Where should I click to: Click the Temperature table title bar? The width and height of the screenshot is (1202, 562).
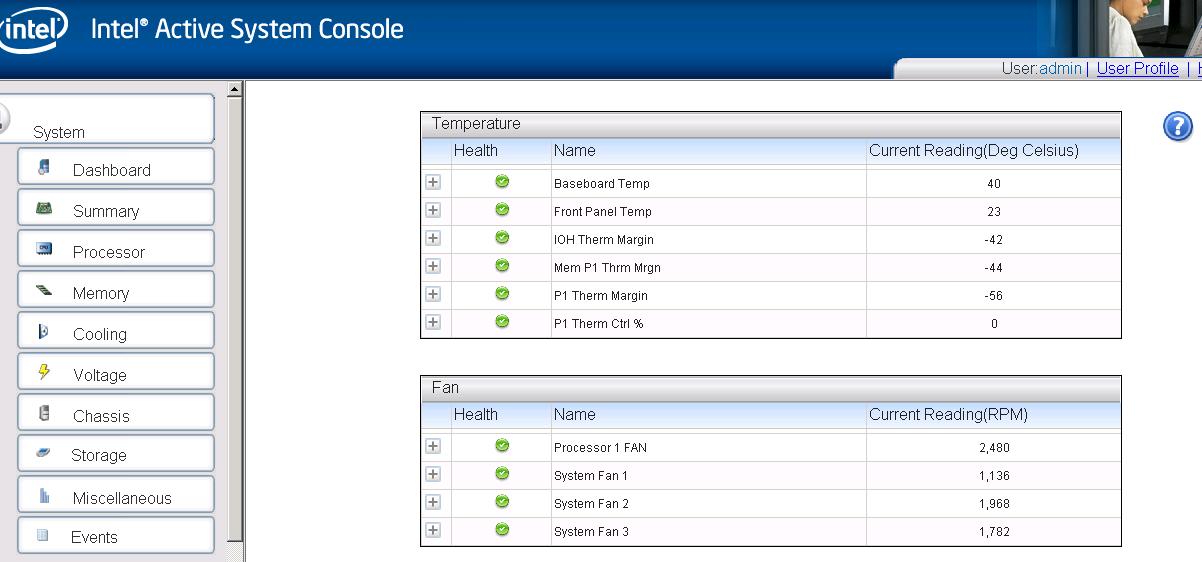coord(771,124)
